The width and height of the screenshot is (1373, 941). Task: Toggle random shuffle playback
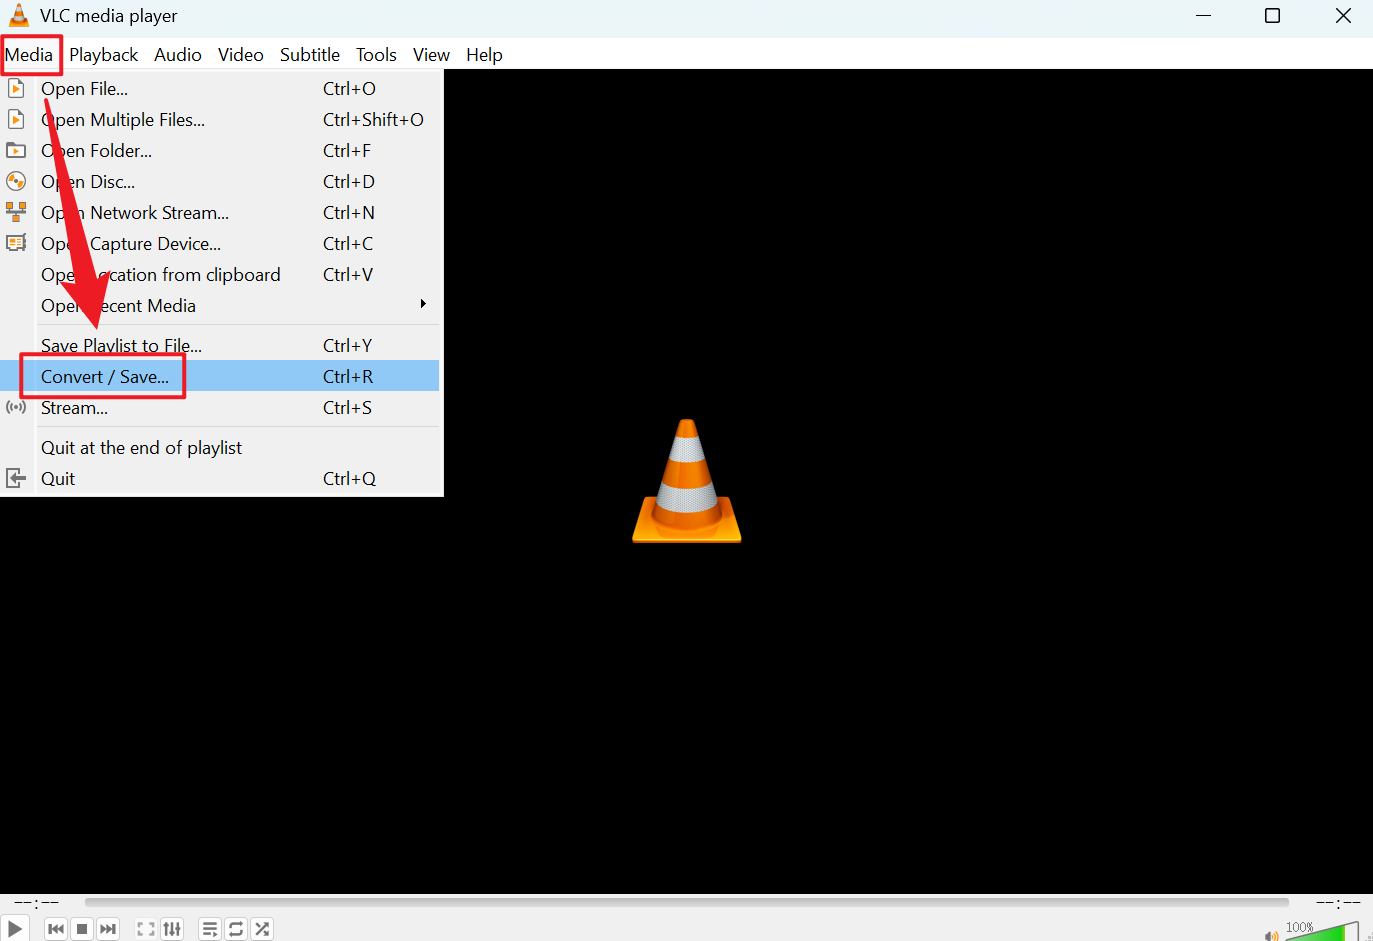click(262, 929)
